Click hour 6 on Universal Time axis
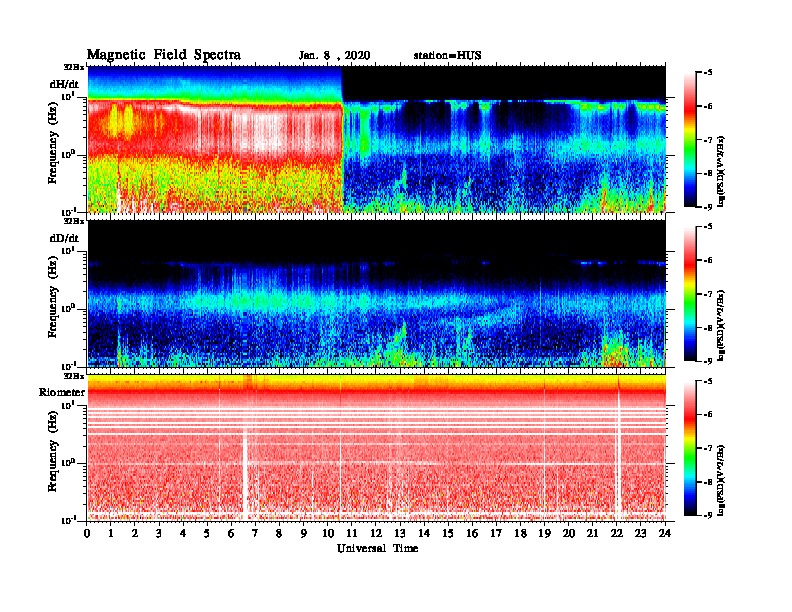The width and height of the screenshot is (792, 612). [x=231, y=534]
